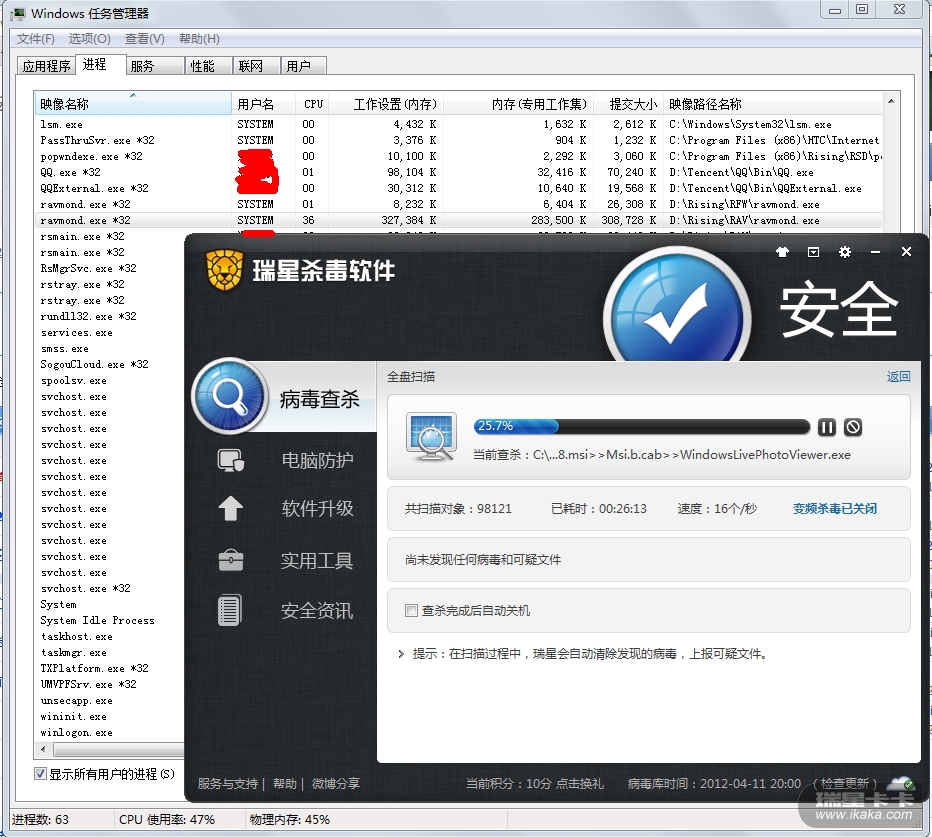
Task: Open 服务与支持 link
Action: tap(228, 783)
